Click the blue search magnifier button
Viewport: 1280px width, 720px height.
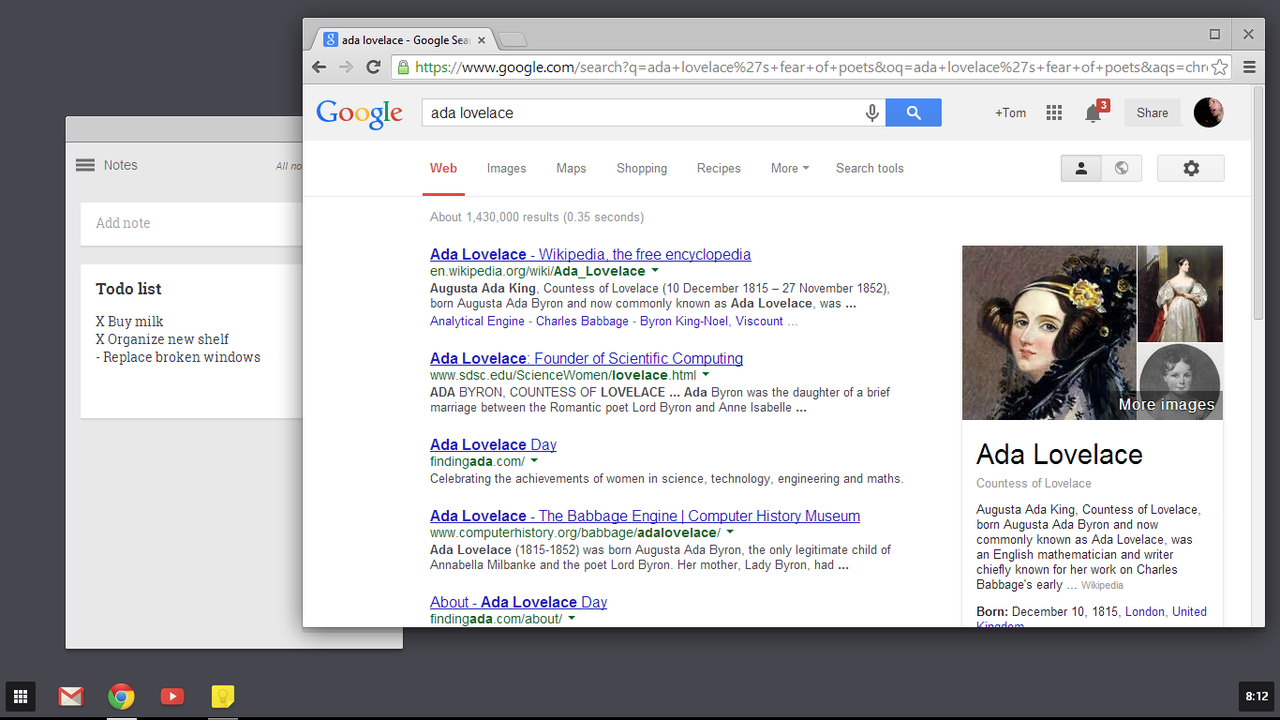click(x=912, y=112)
